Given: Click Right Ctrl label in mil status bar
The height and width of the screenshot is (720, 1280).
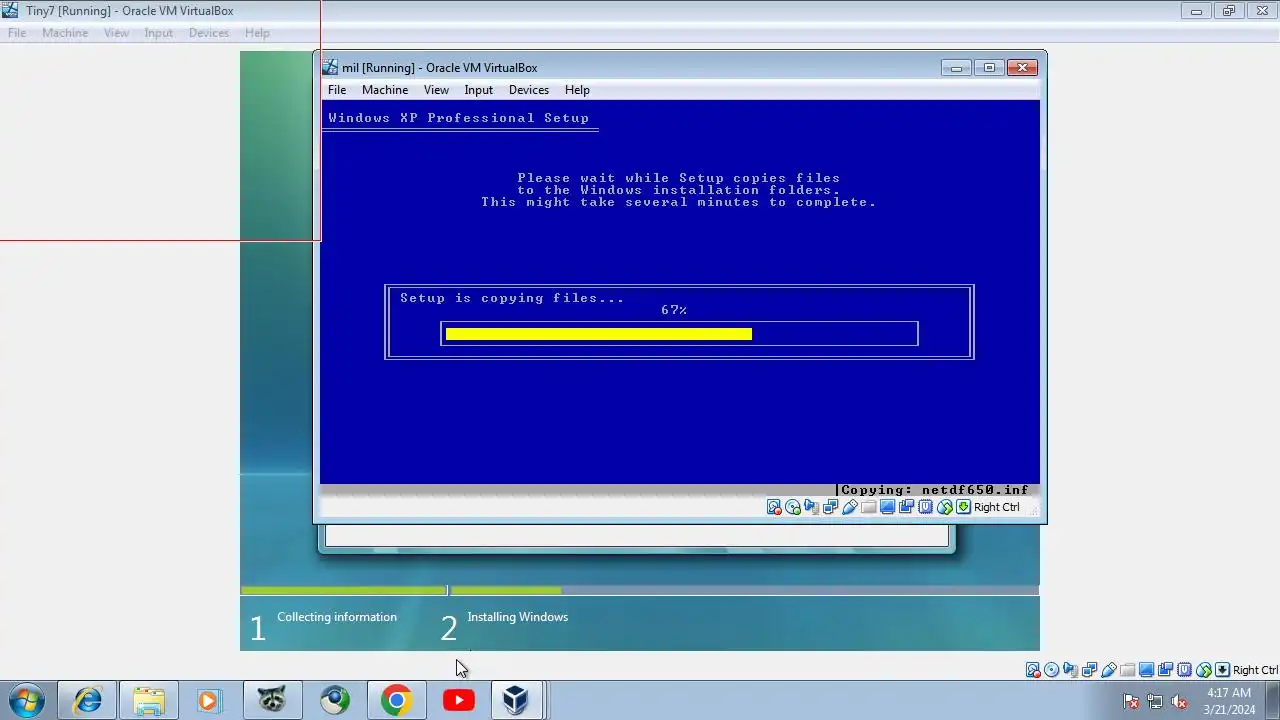Looking at the screenshot, I should coord(997,507).
